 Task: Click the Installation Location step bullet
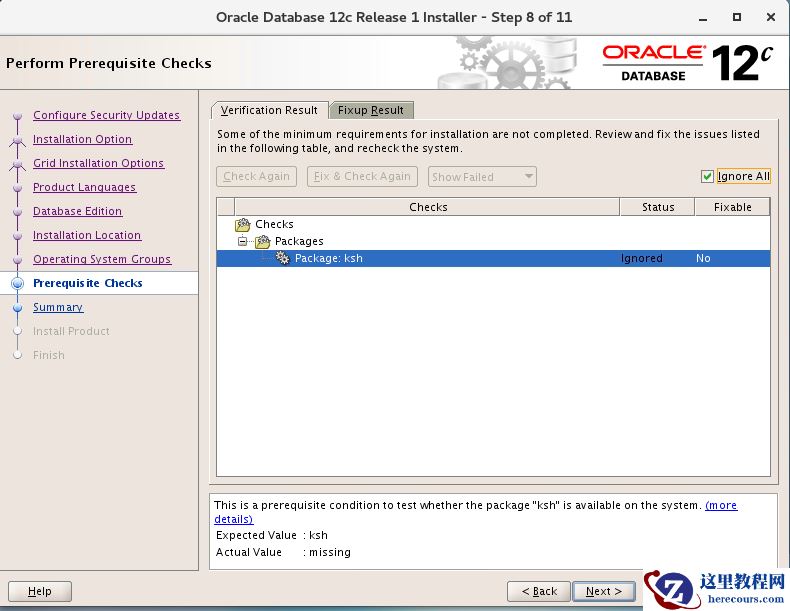pos(18,236)
